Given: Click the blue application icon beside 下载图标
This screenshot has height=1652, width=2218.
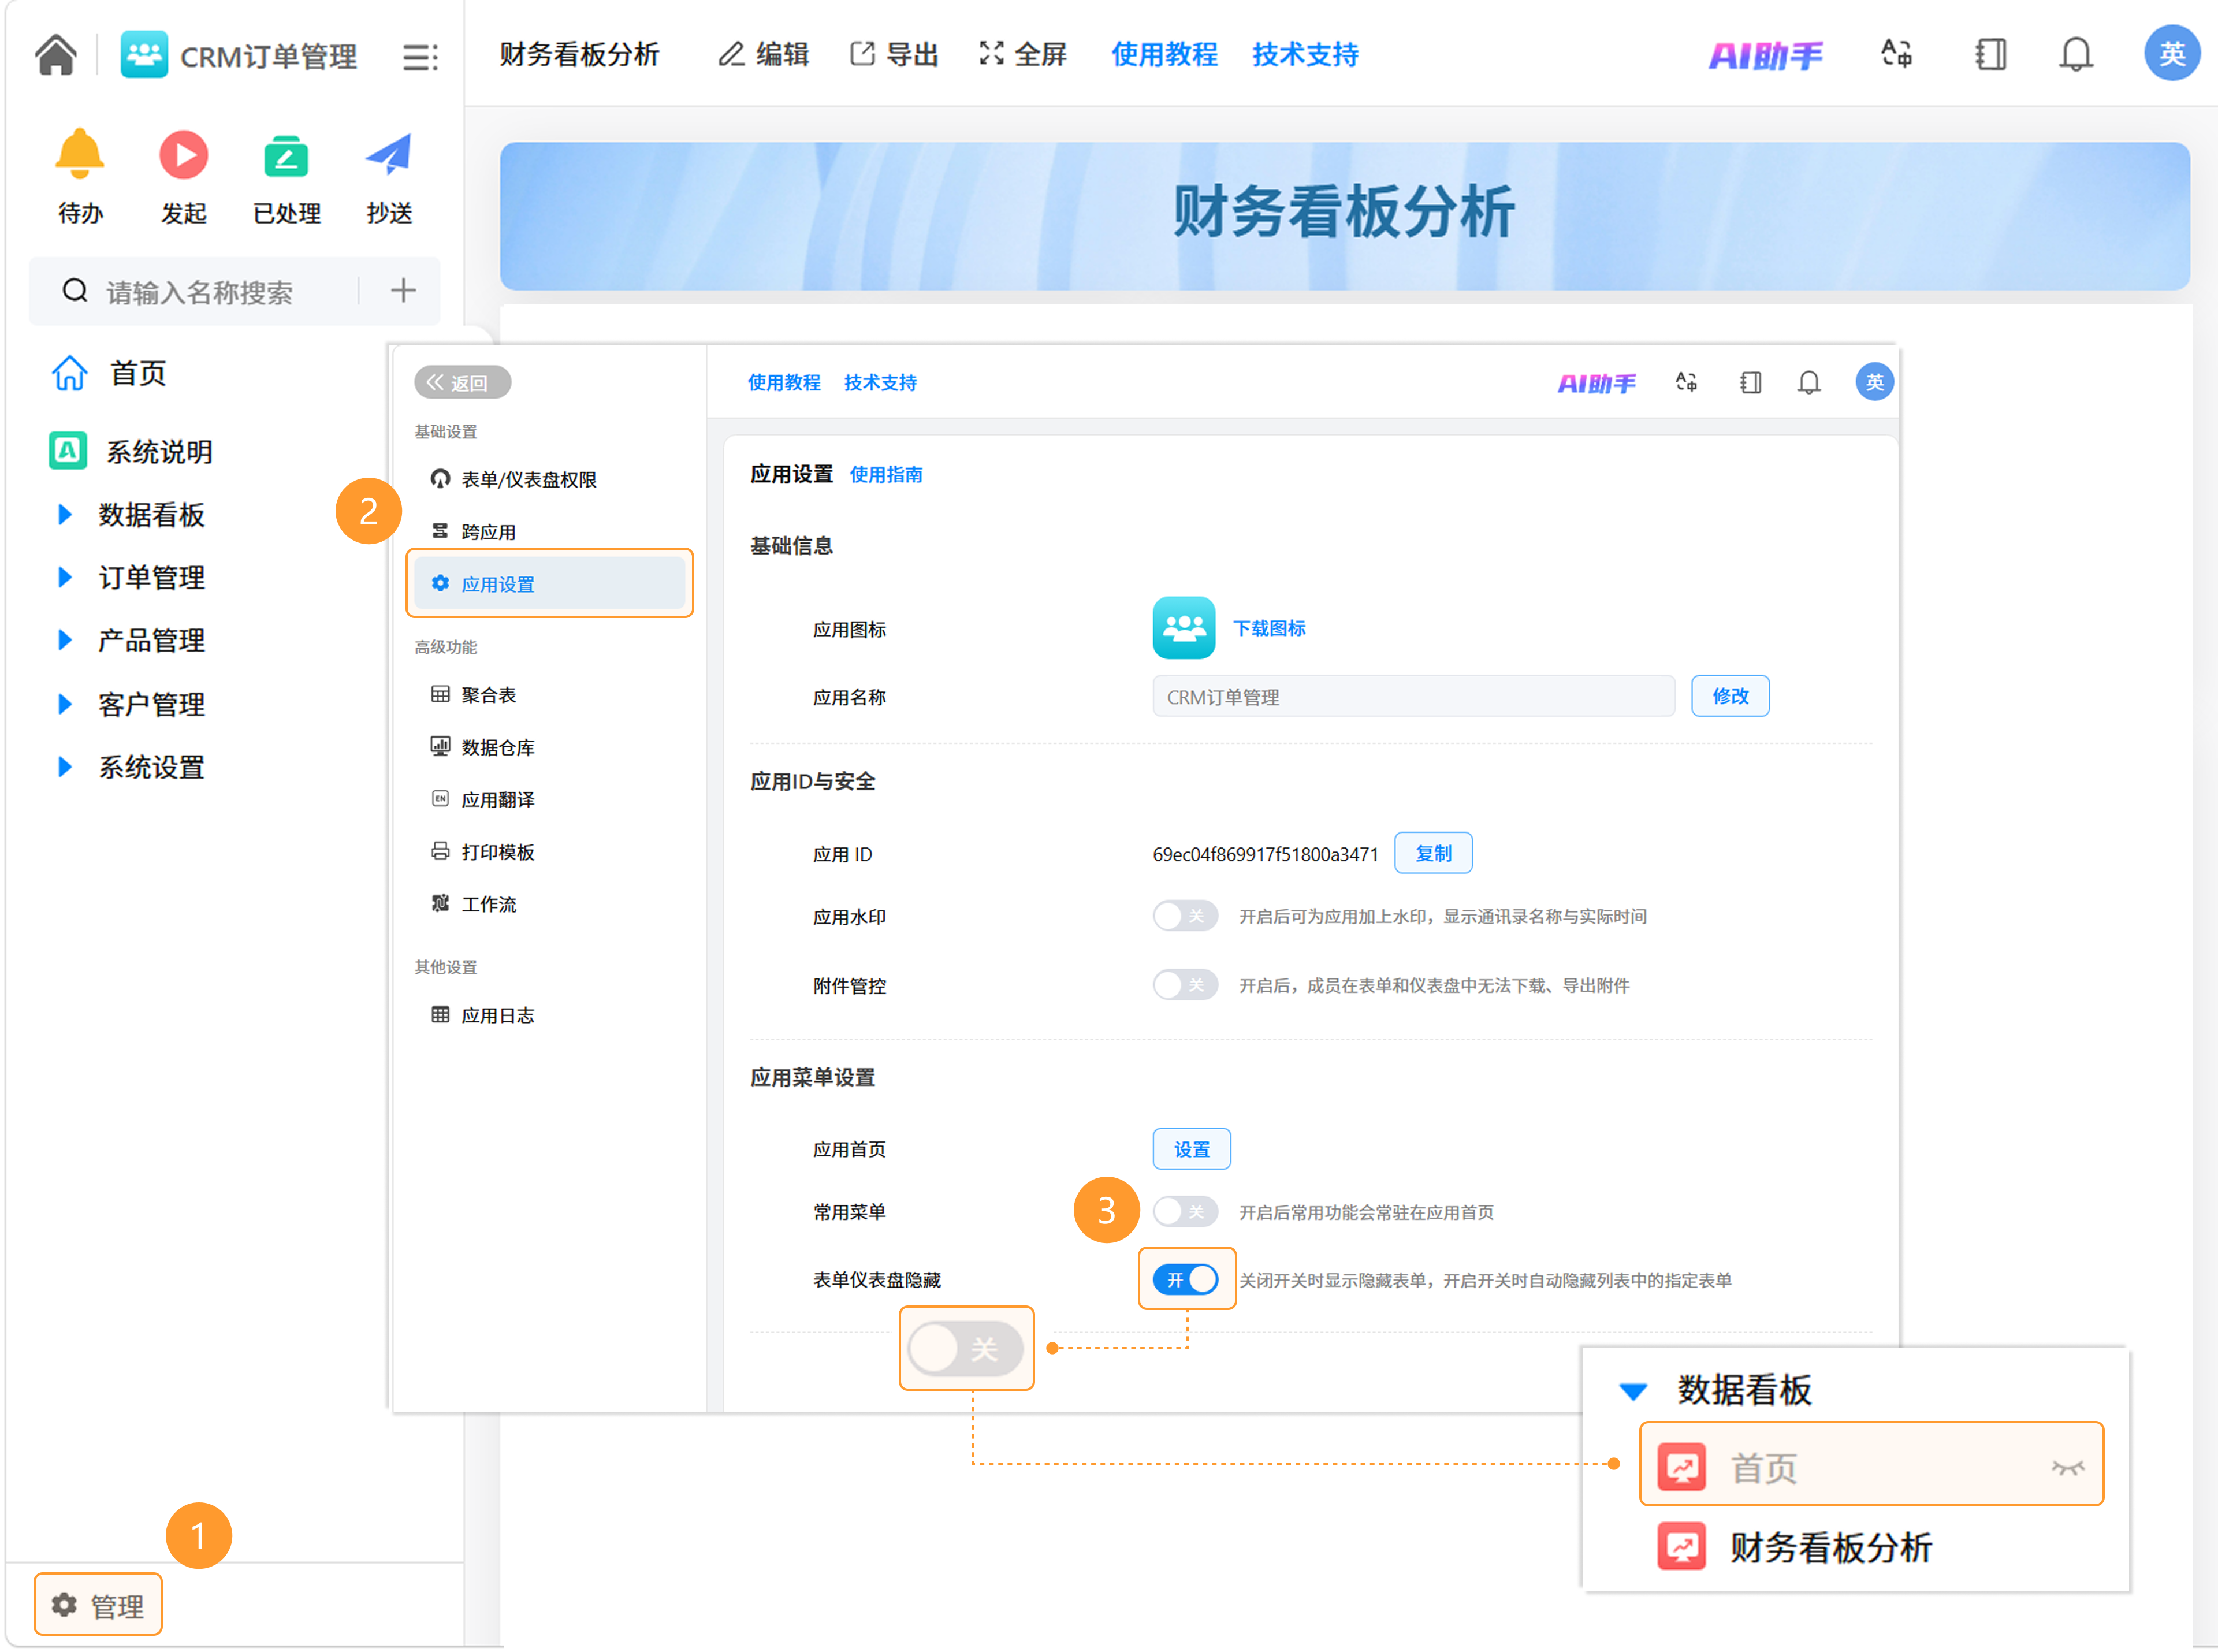Looking at the screenshot, I should pyautogui.click(x=1184, y=628).
